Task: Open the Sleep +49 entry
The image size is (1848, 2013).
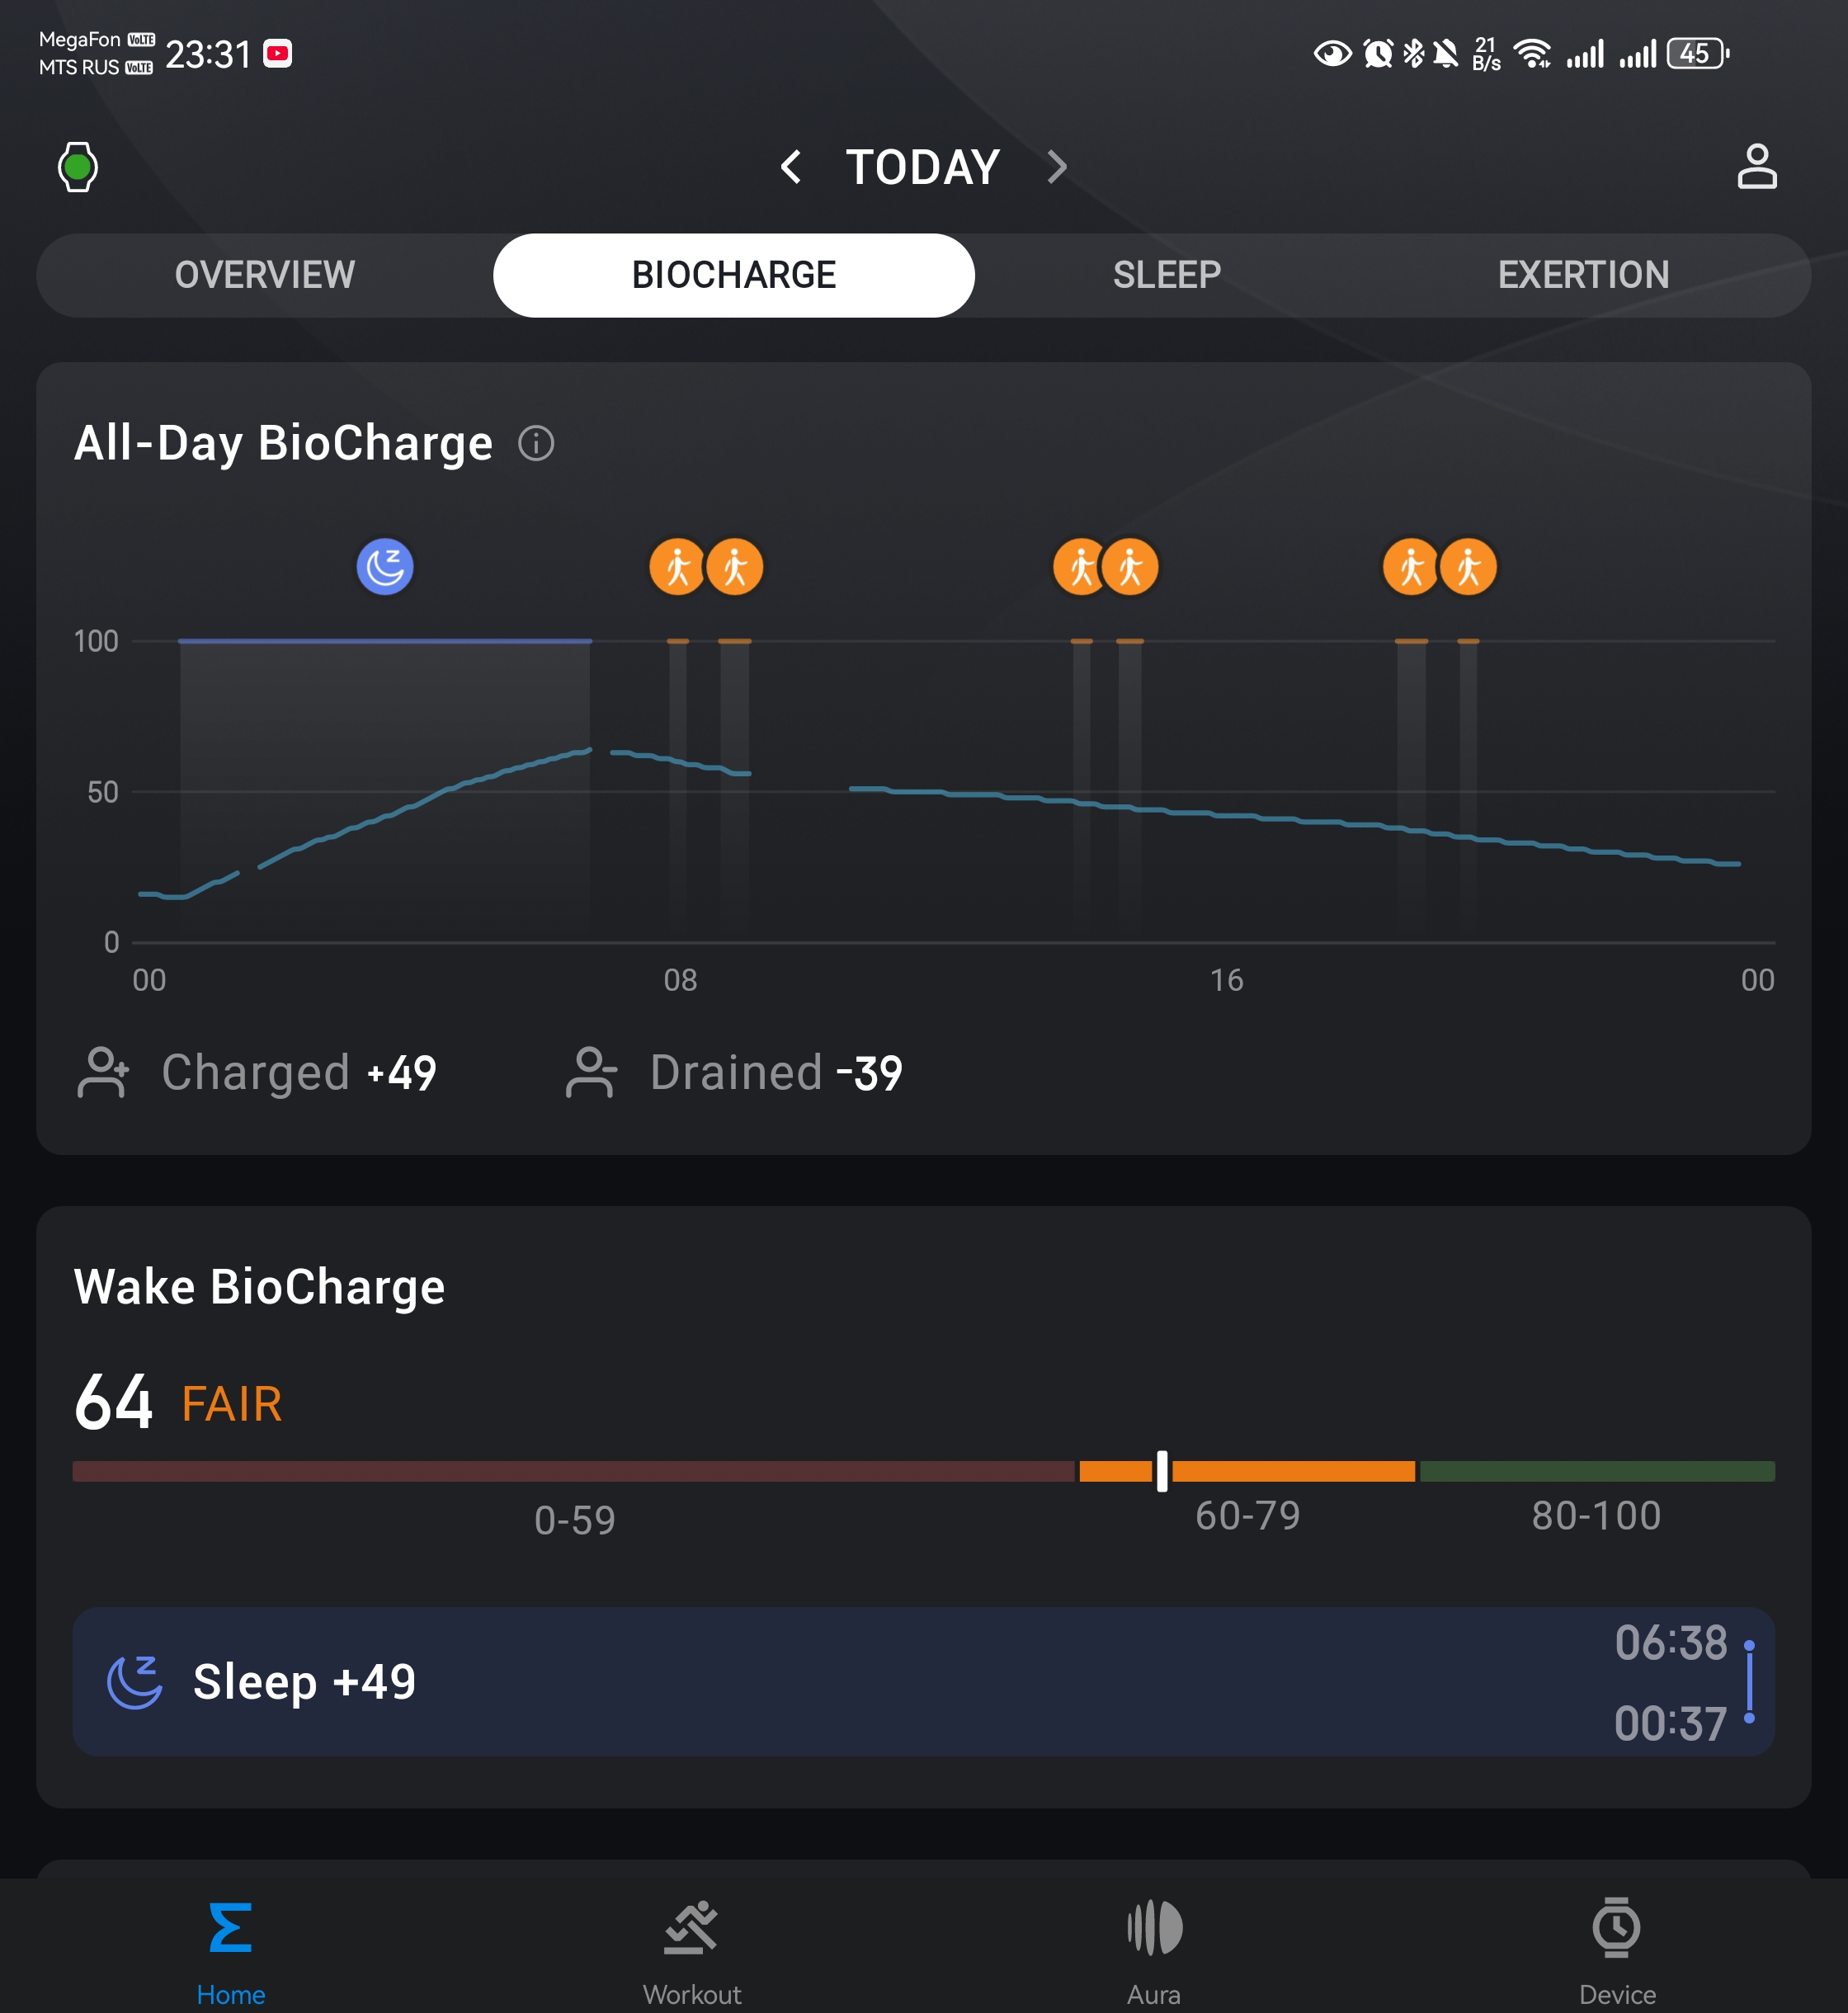Action: tap(922, 1682)
